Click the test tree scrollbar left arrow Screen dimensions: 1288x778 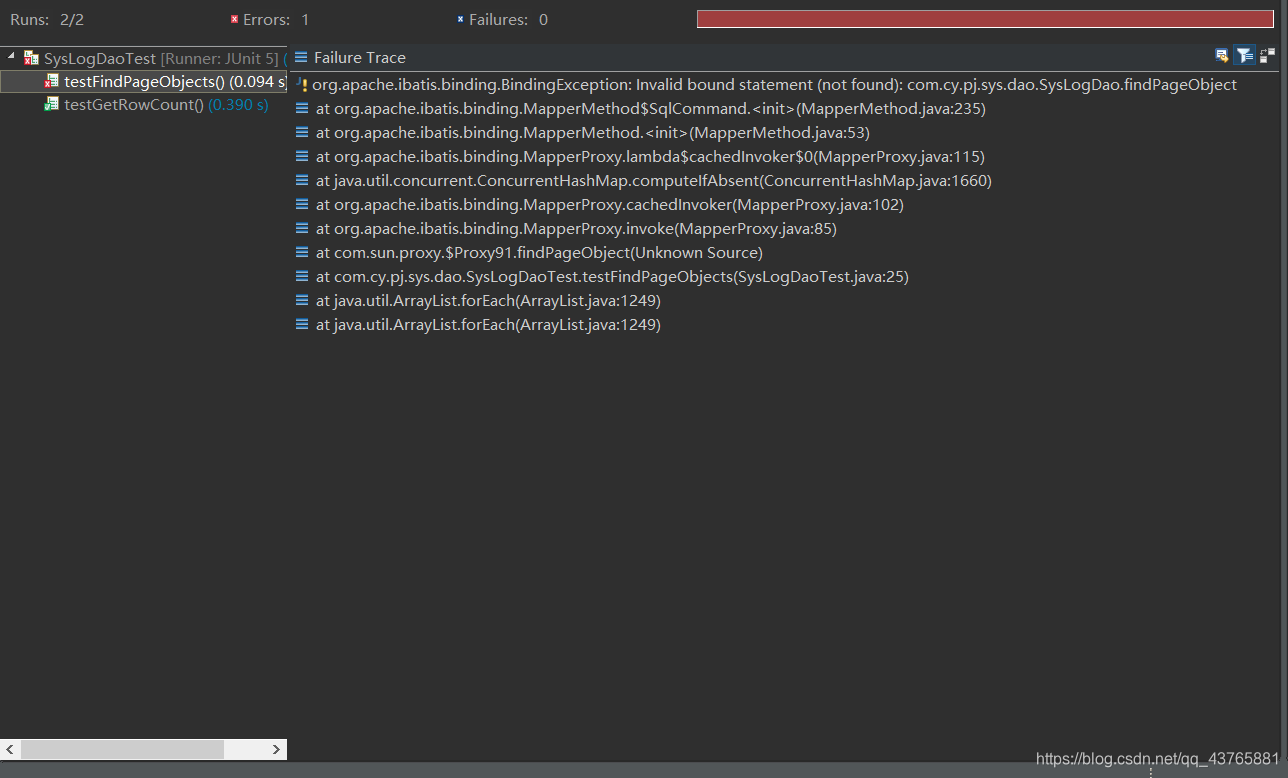(x=11, y=749)
